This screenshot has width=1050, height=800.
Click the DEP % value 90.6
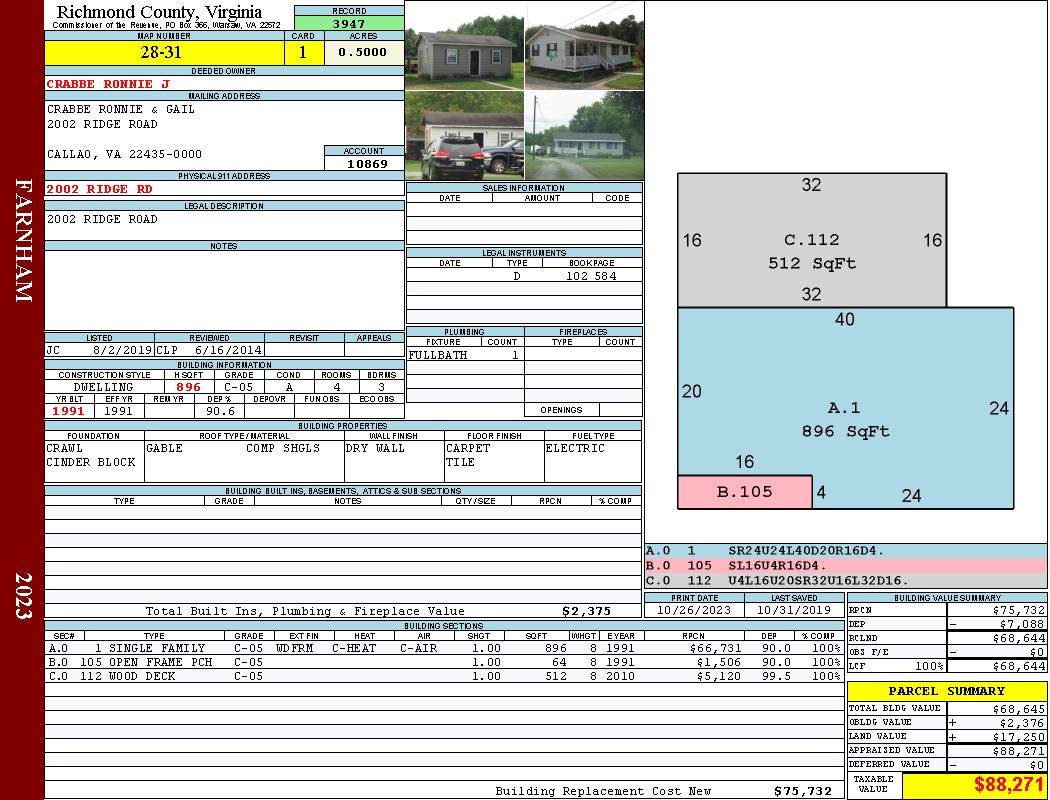click(x=220, y=411)
